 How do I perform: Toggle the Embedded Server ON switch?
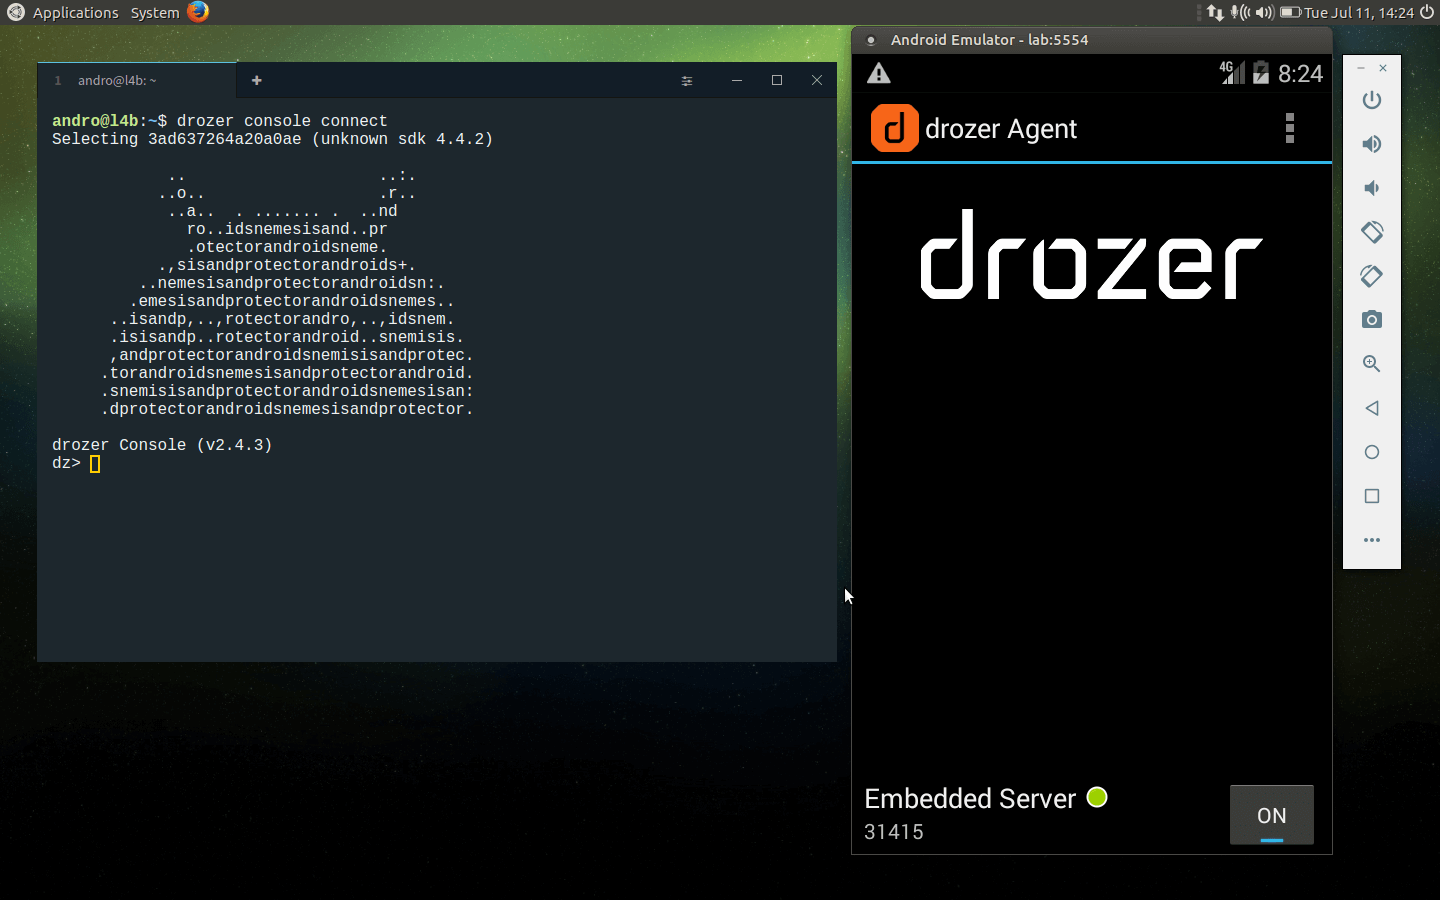coord(1271,815)
